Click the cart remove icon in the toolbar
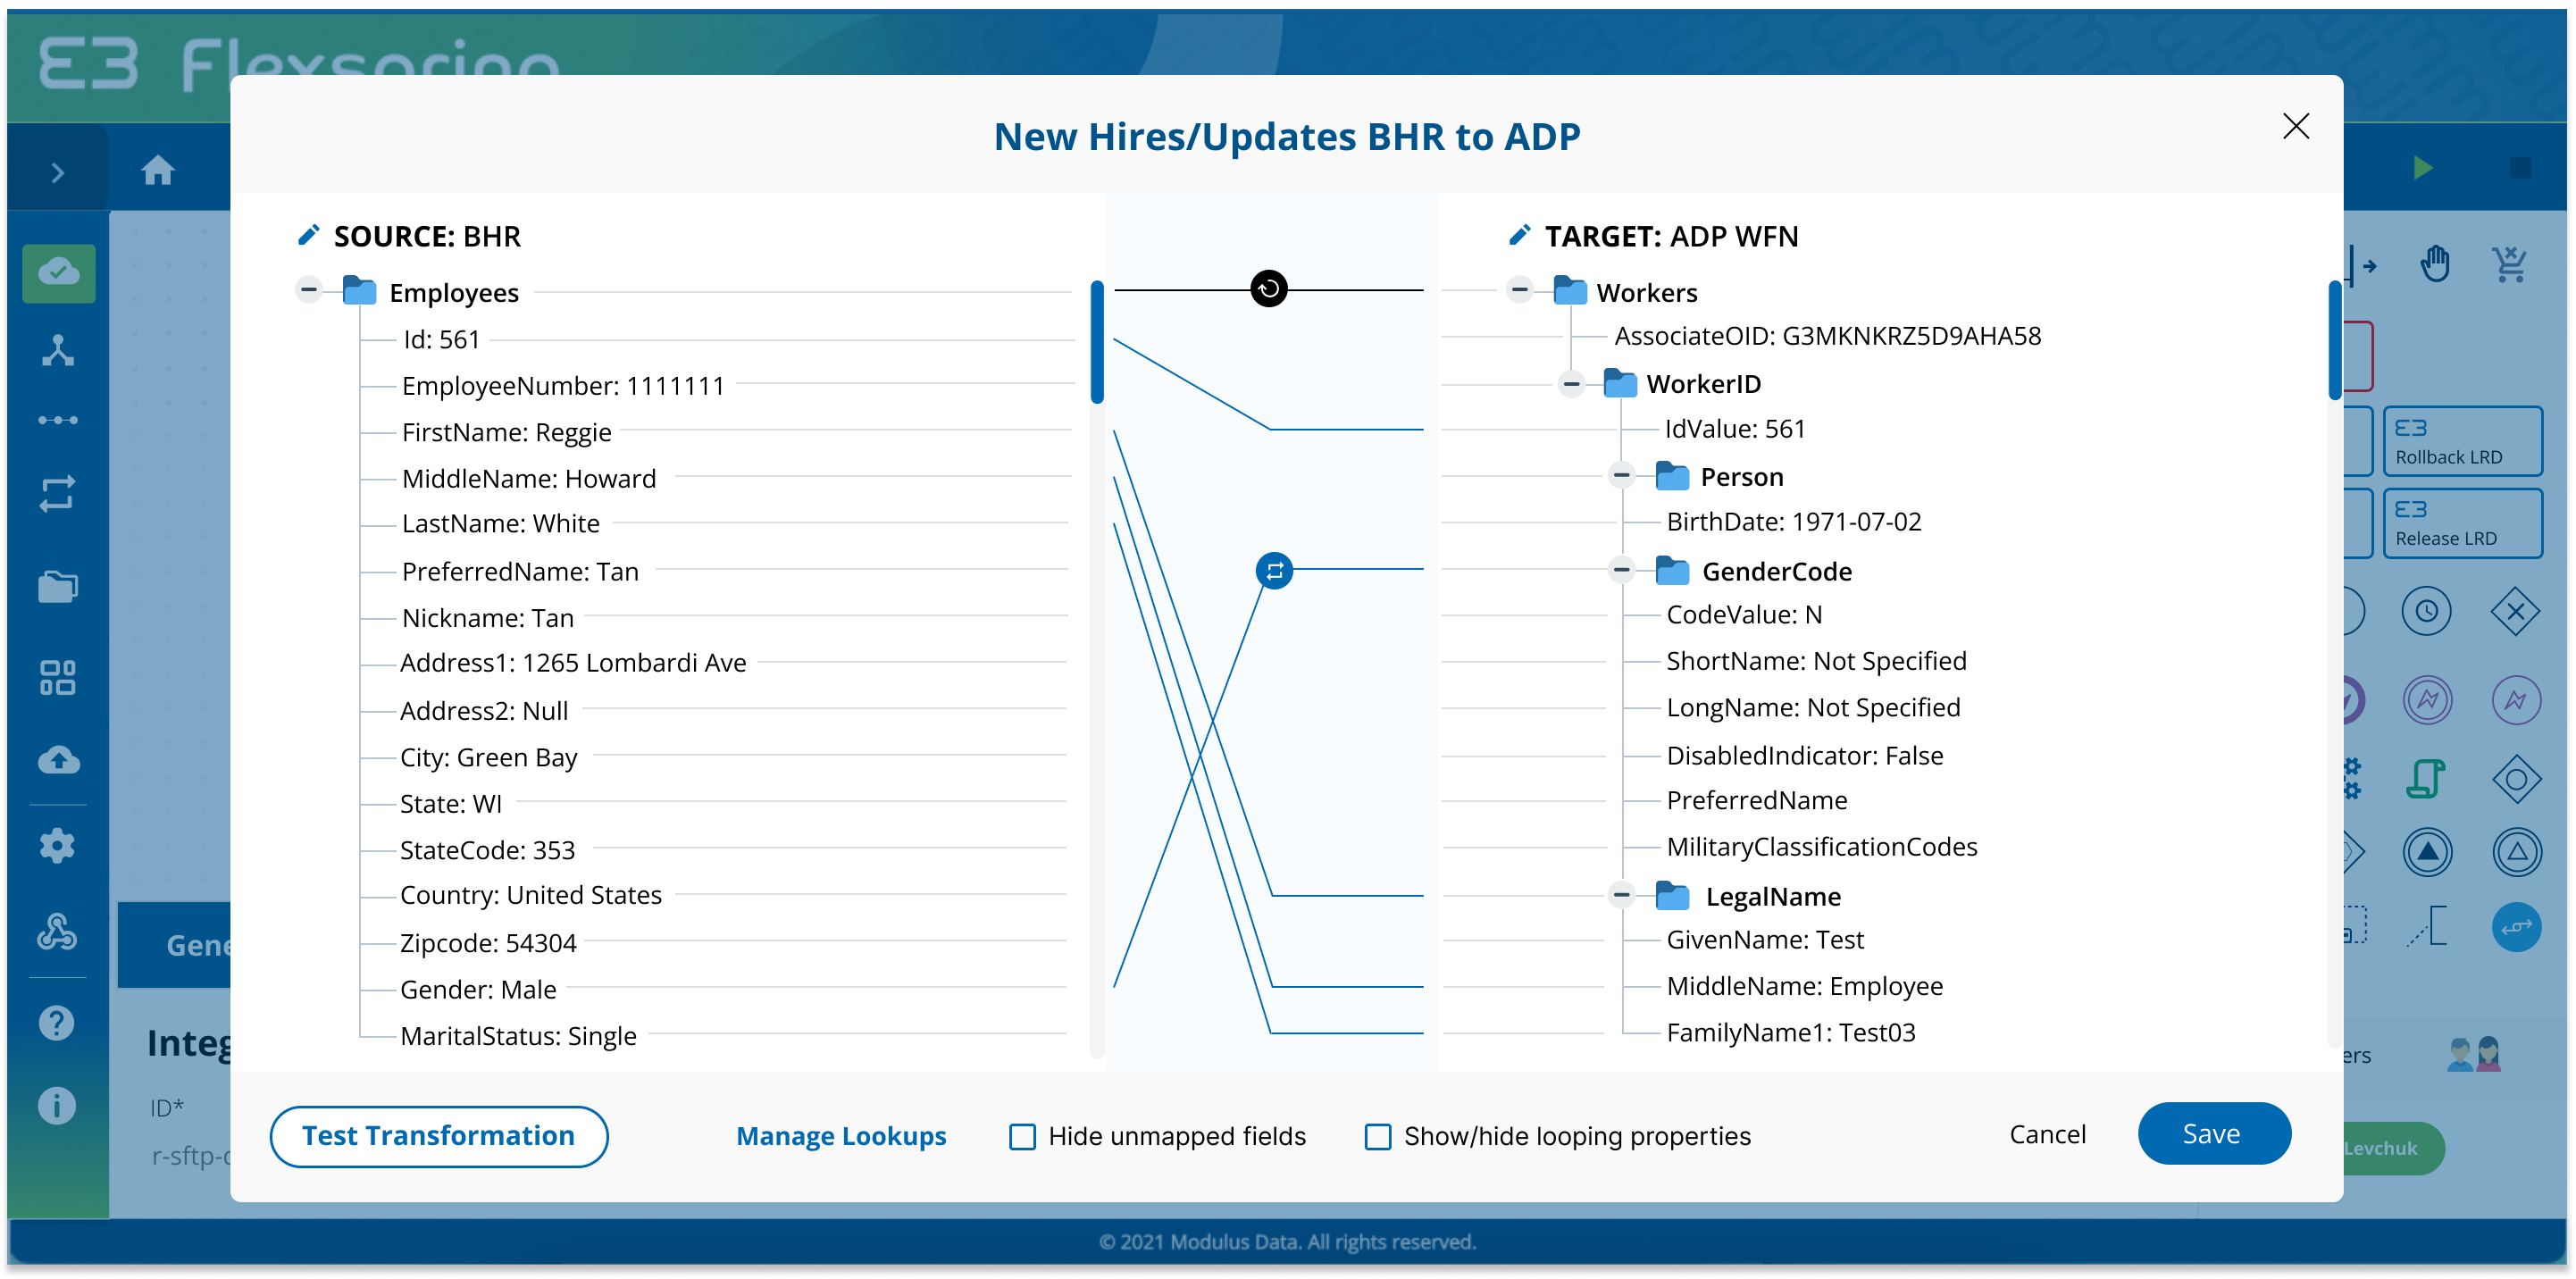The image size is (2576, 1279). (x=2511, y=265)
